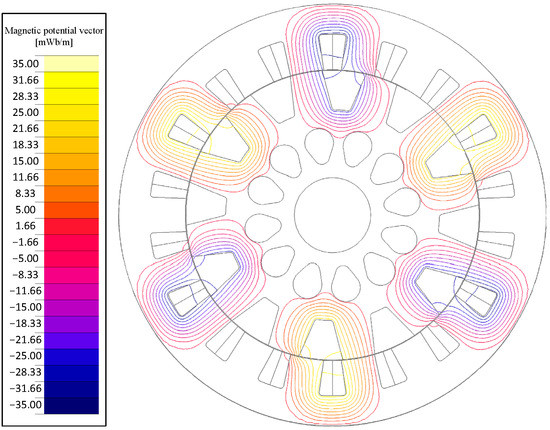Image resolution: width=550 pixels, height=430 pixels.
Task: Click the 5.00 orange-red legend swatch
Action: click(71, 210)
